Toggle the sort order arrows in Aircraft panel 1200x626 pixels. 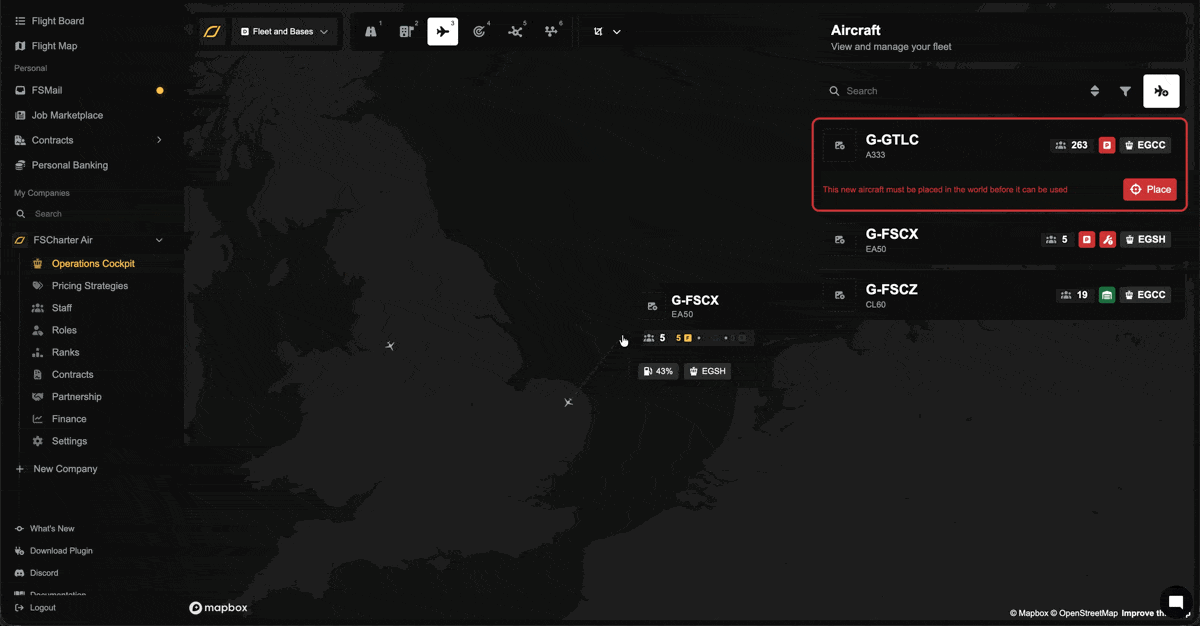(x=1095, y=91)
